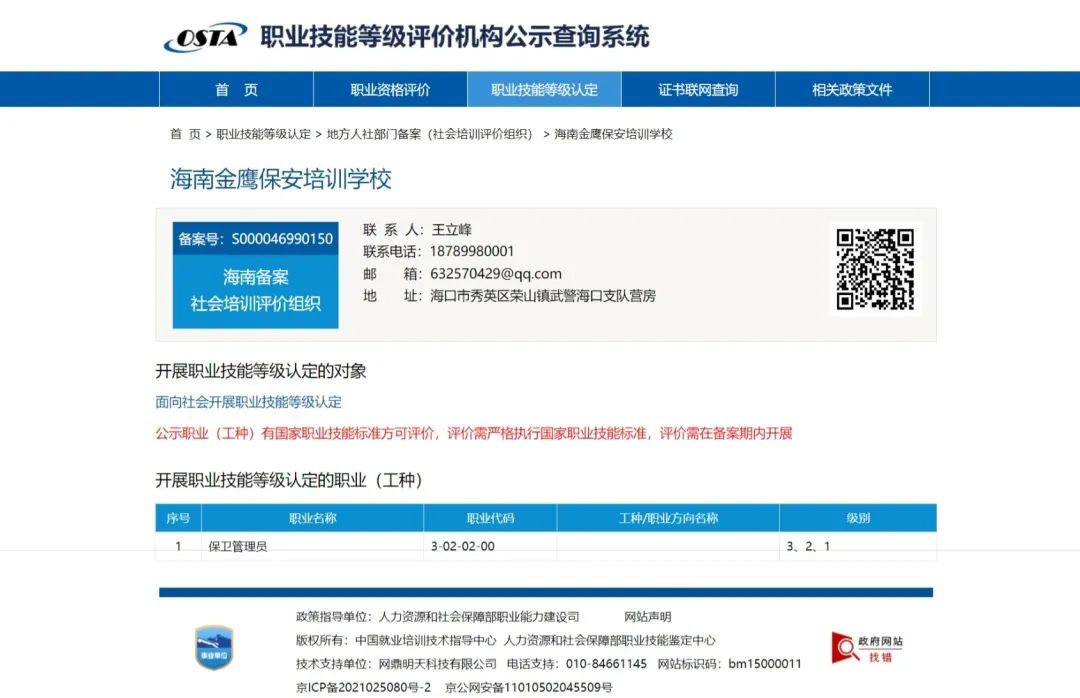Click the 序号 column header

(x=178, y=518)
